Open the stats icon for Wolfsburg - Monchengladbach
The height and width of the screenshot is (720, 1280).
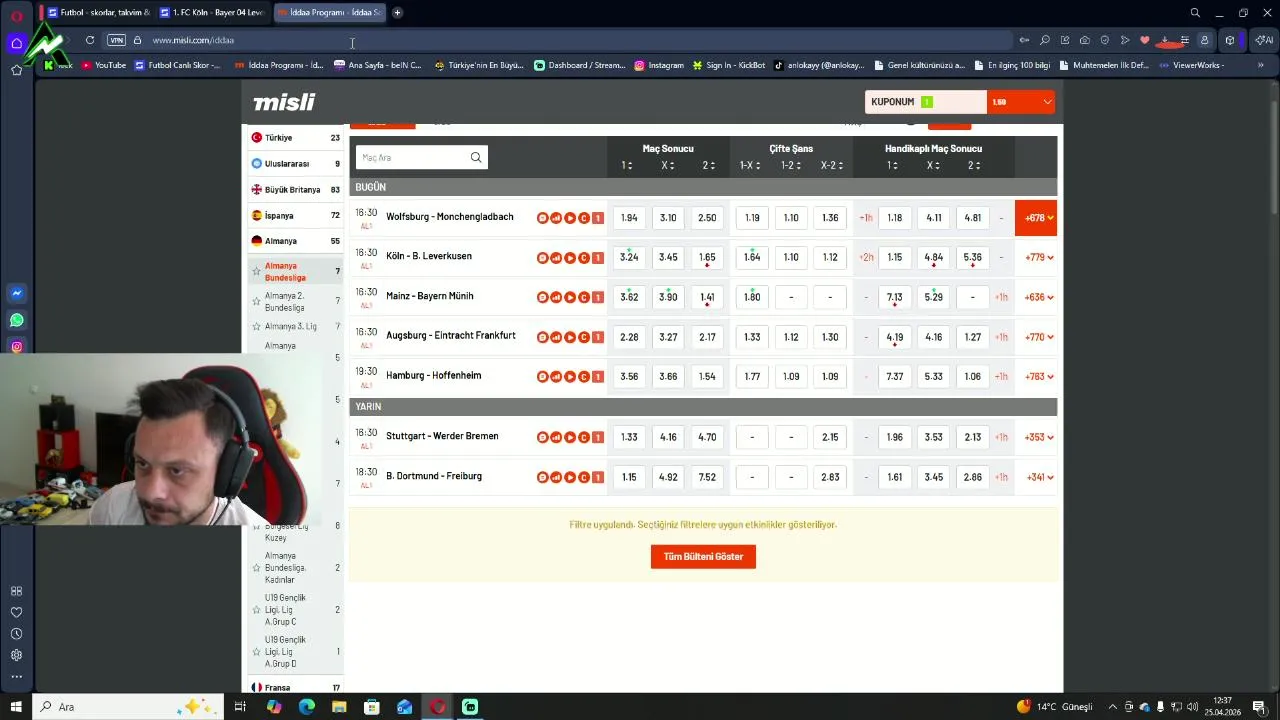point(556,218)
